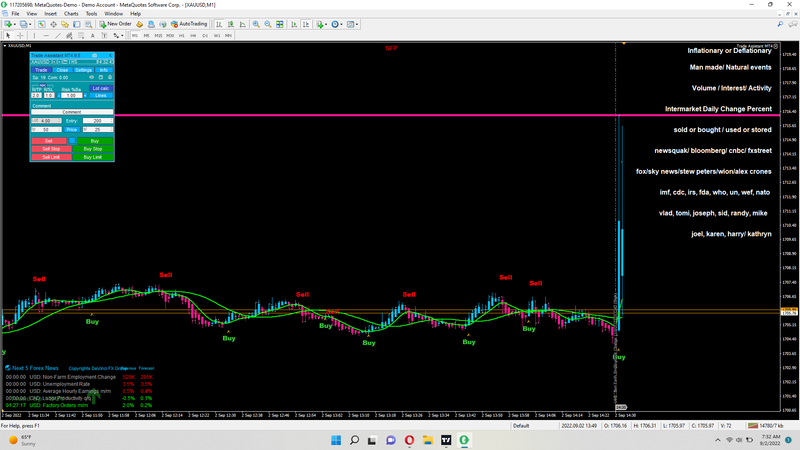
Task: Open the File menu
Action: [15, 14]
